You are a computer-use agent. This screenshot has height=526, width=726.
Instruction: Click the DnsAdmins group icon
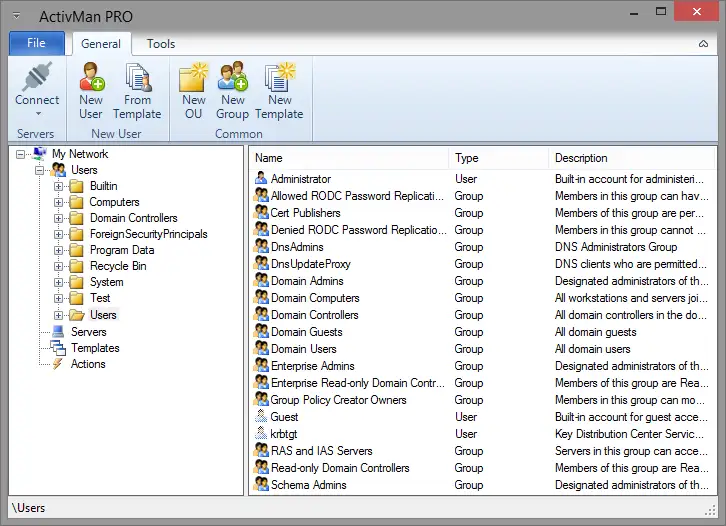[x=261, y=246]
